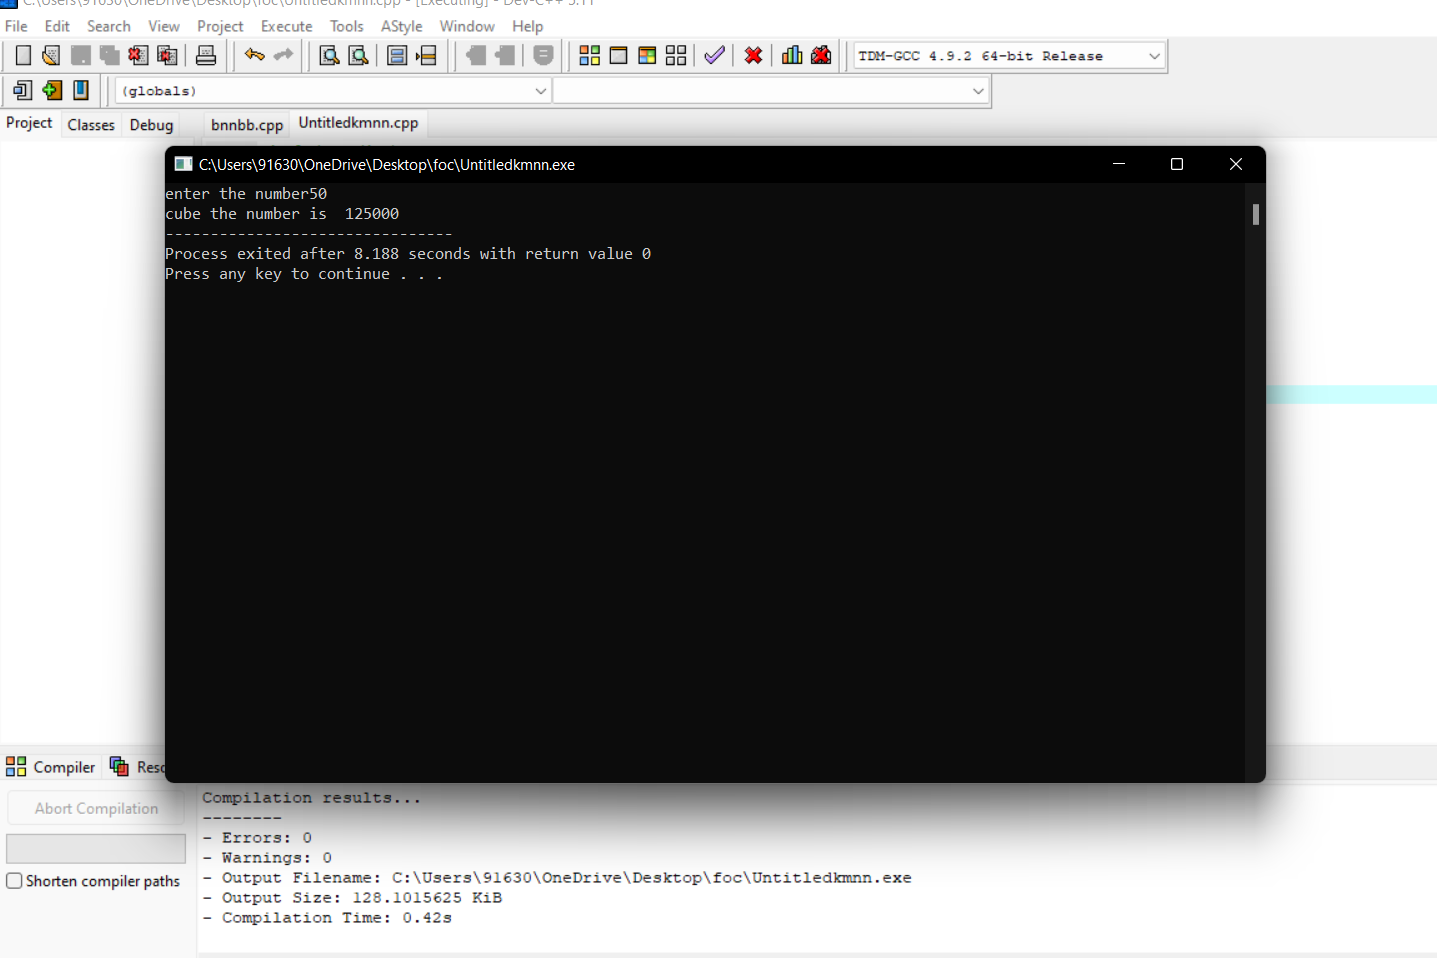Select the Compile & Run icon
1437x958 pixels.
pos(646,55)
